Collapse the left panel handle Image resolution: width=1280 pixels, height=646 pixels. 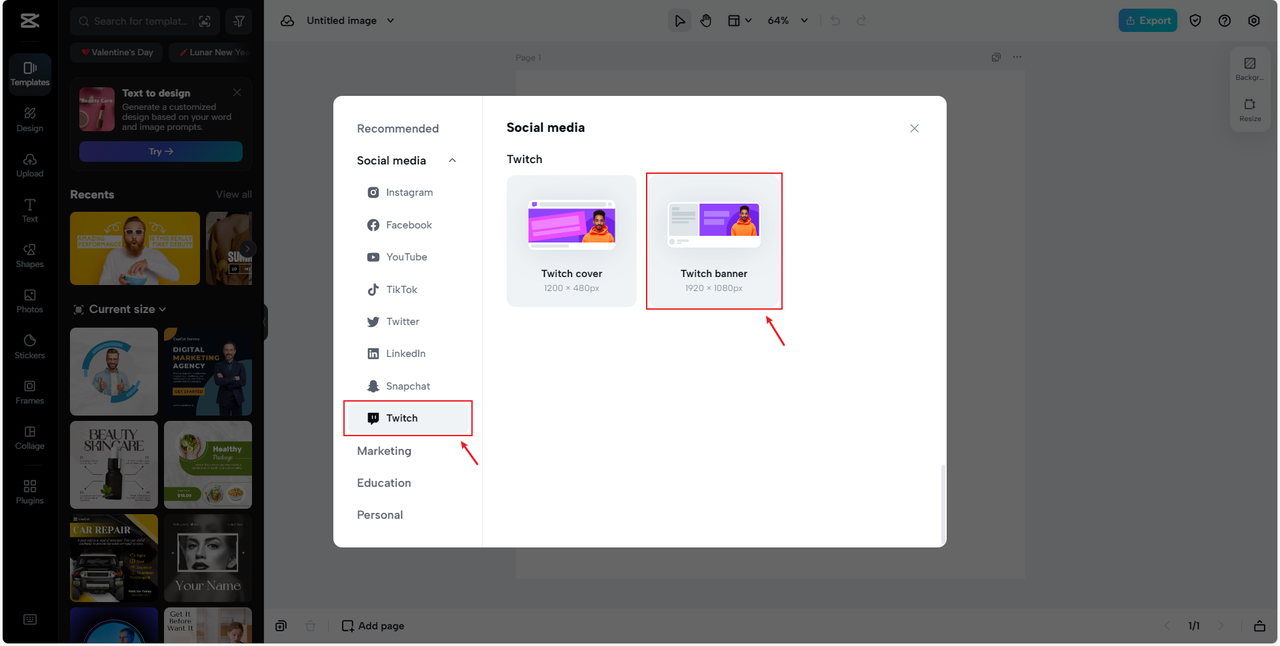click(266, 322)
